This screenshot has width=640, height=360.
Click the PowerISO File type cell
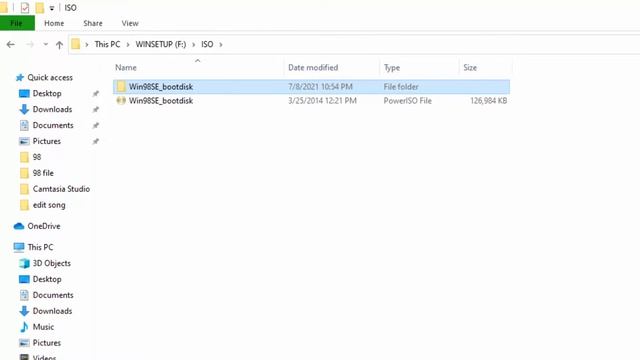coord(407,100)
